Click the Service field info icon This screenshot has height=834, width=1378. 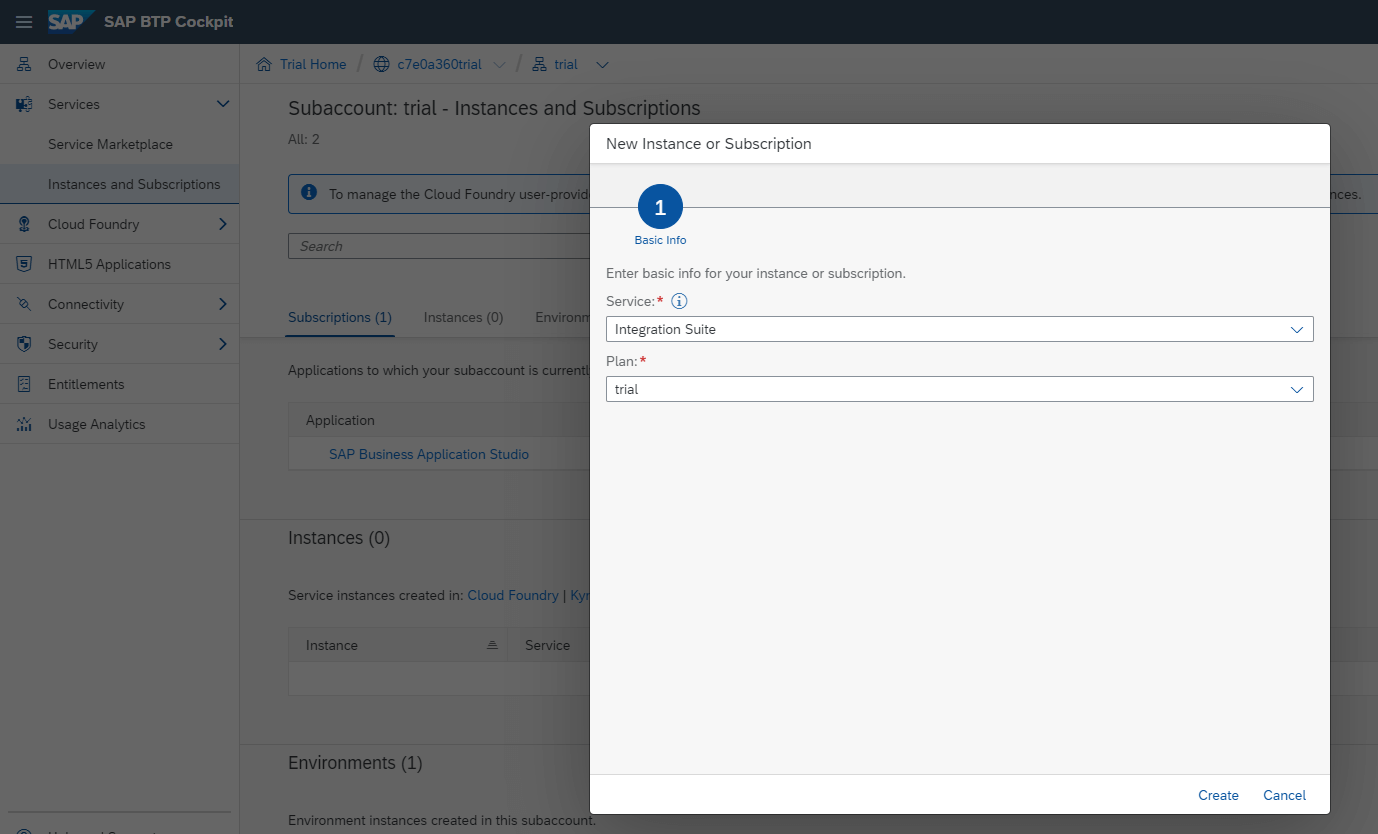pos(679,301)
